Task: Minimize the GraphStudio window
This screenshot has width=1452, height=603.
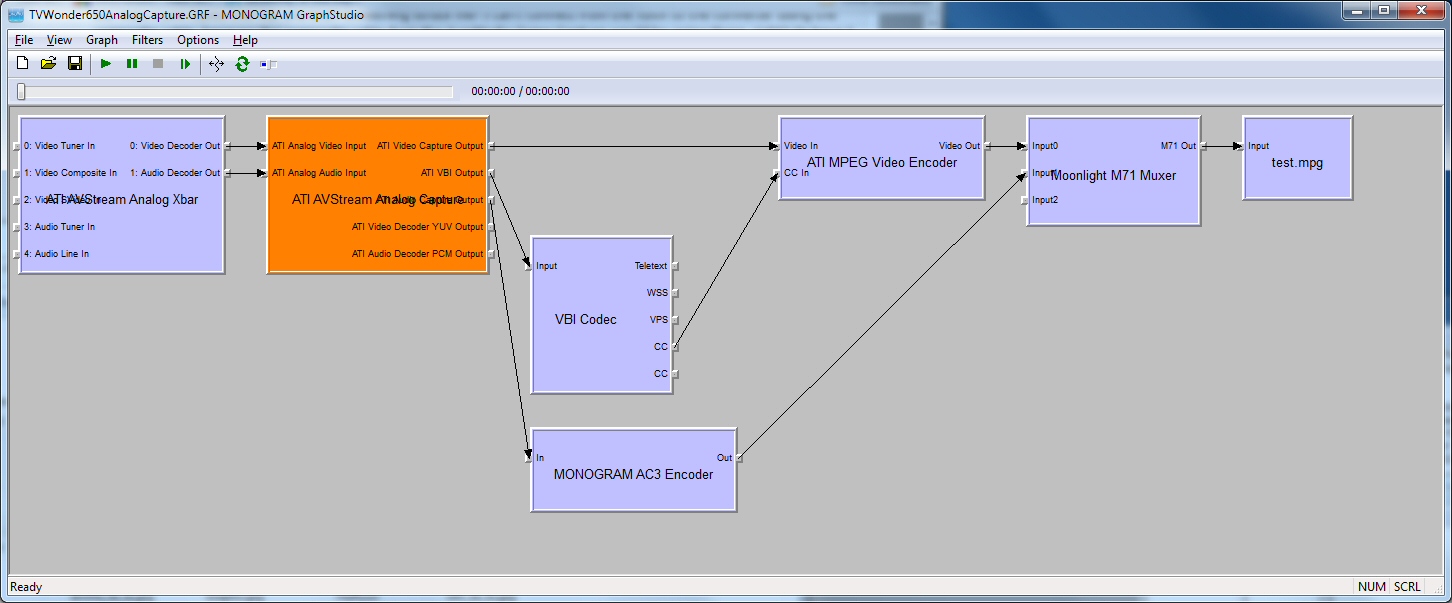Action: [1357, 11]
